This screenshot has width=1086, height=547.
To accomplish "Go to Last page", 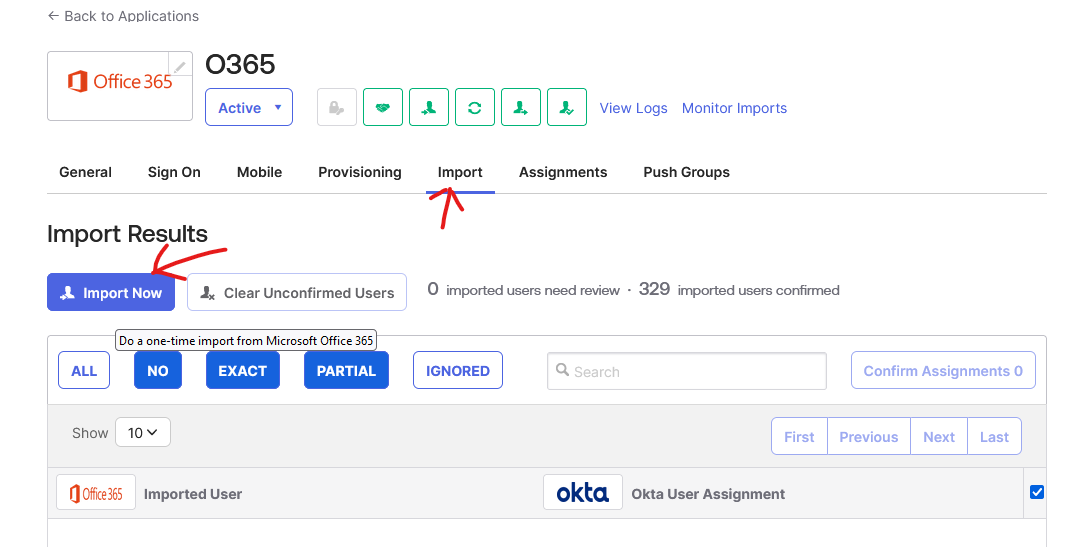I will point(994,436).
